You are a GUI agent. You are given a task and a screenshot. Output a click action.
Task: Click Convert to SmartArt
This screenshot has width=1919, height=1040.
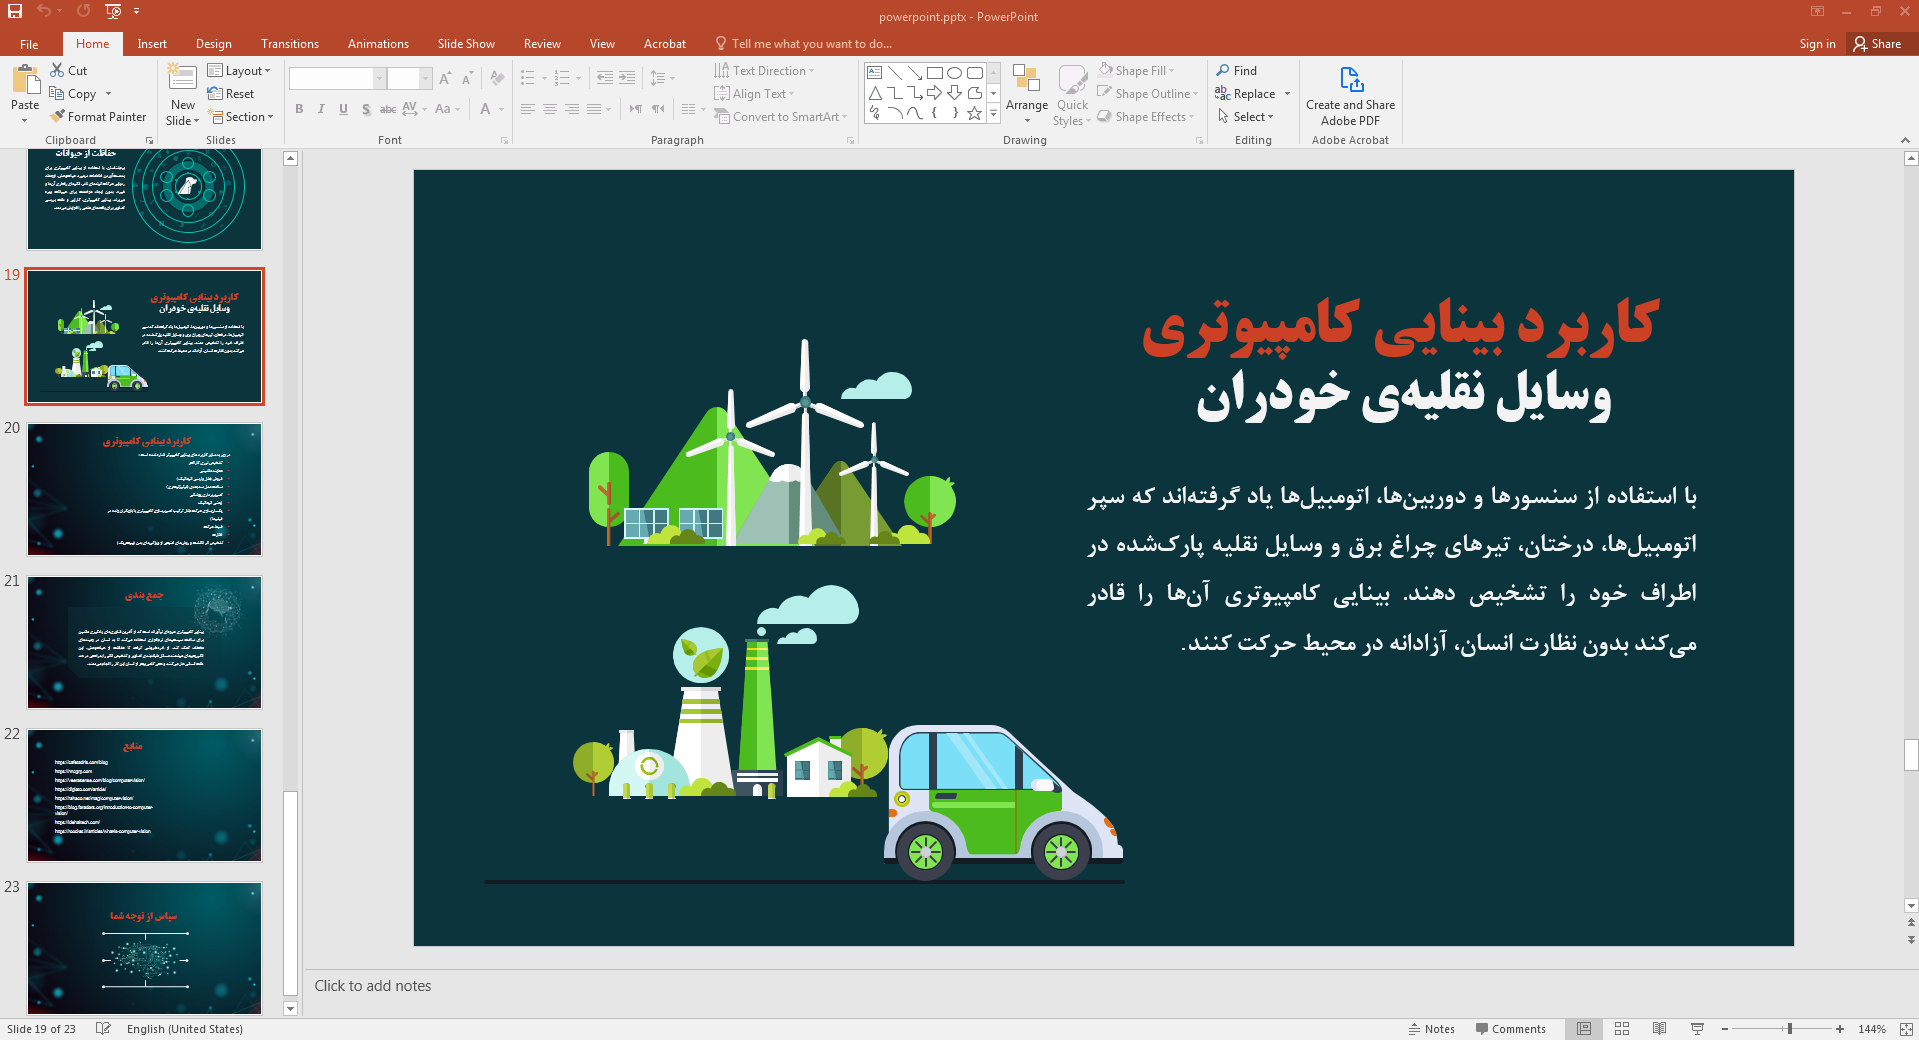780,116
